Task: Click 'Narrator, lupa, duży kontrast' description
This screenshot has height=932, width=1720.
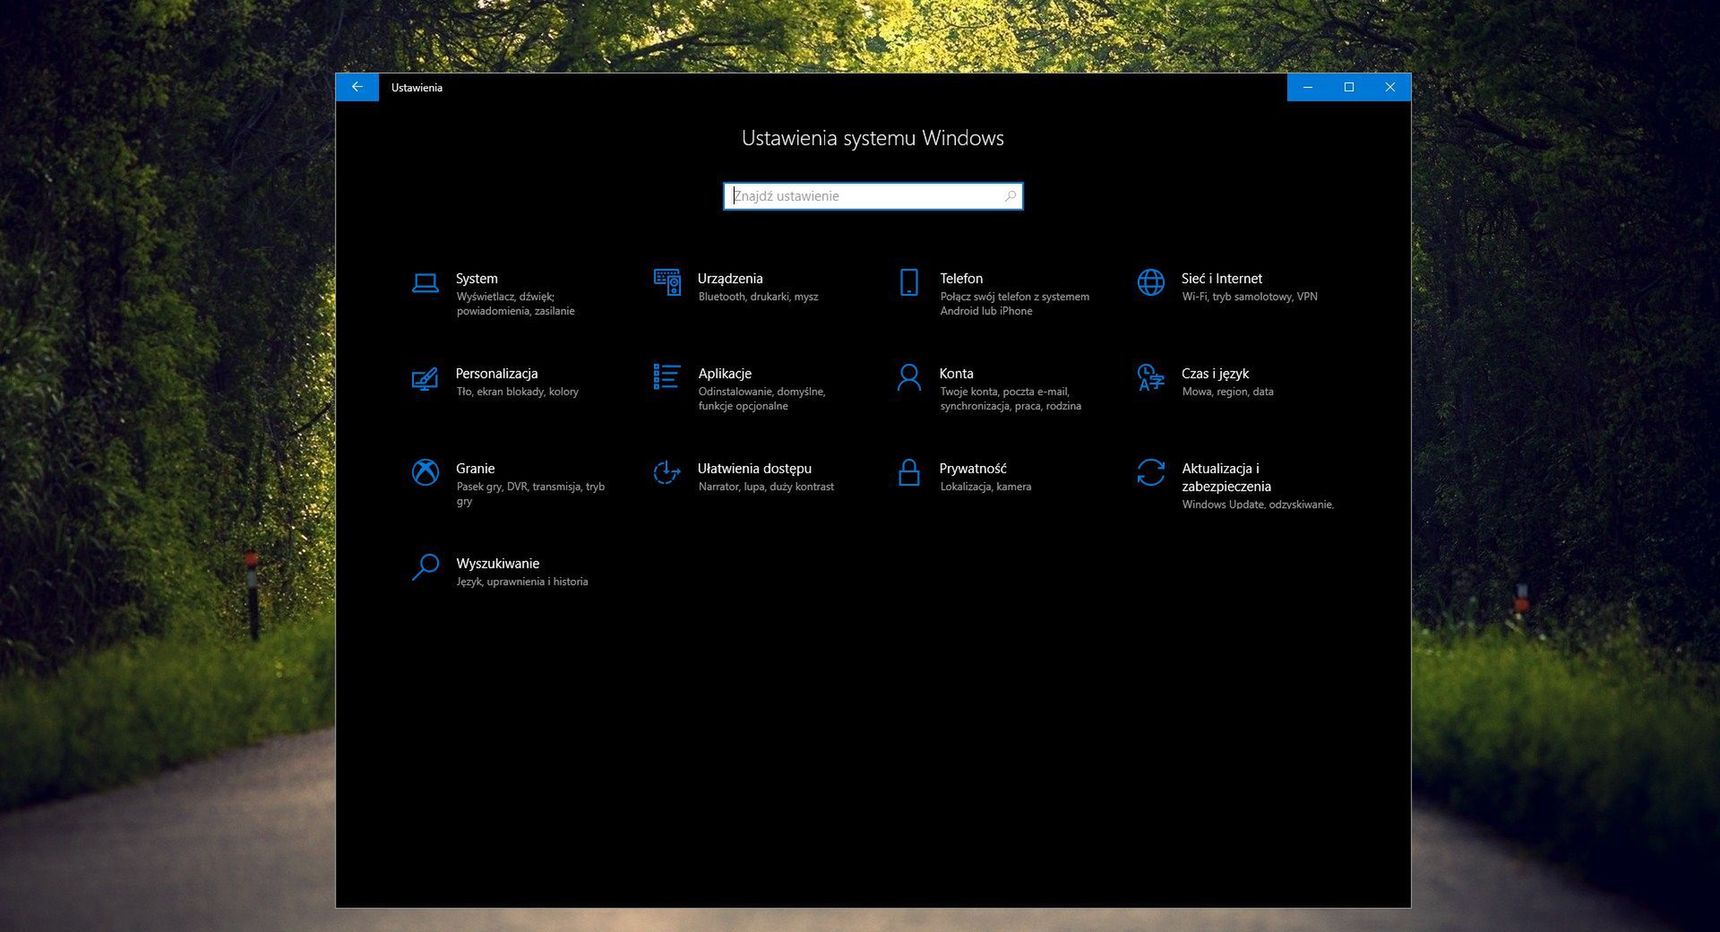Action: click(766, 487)
